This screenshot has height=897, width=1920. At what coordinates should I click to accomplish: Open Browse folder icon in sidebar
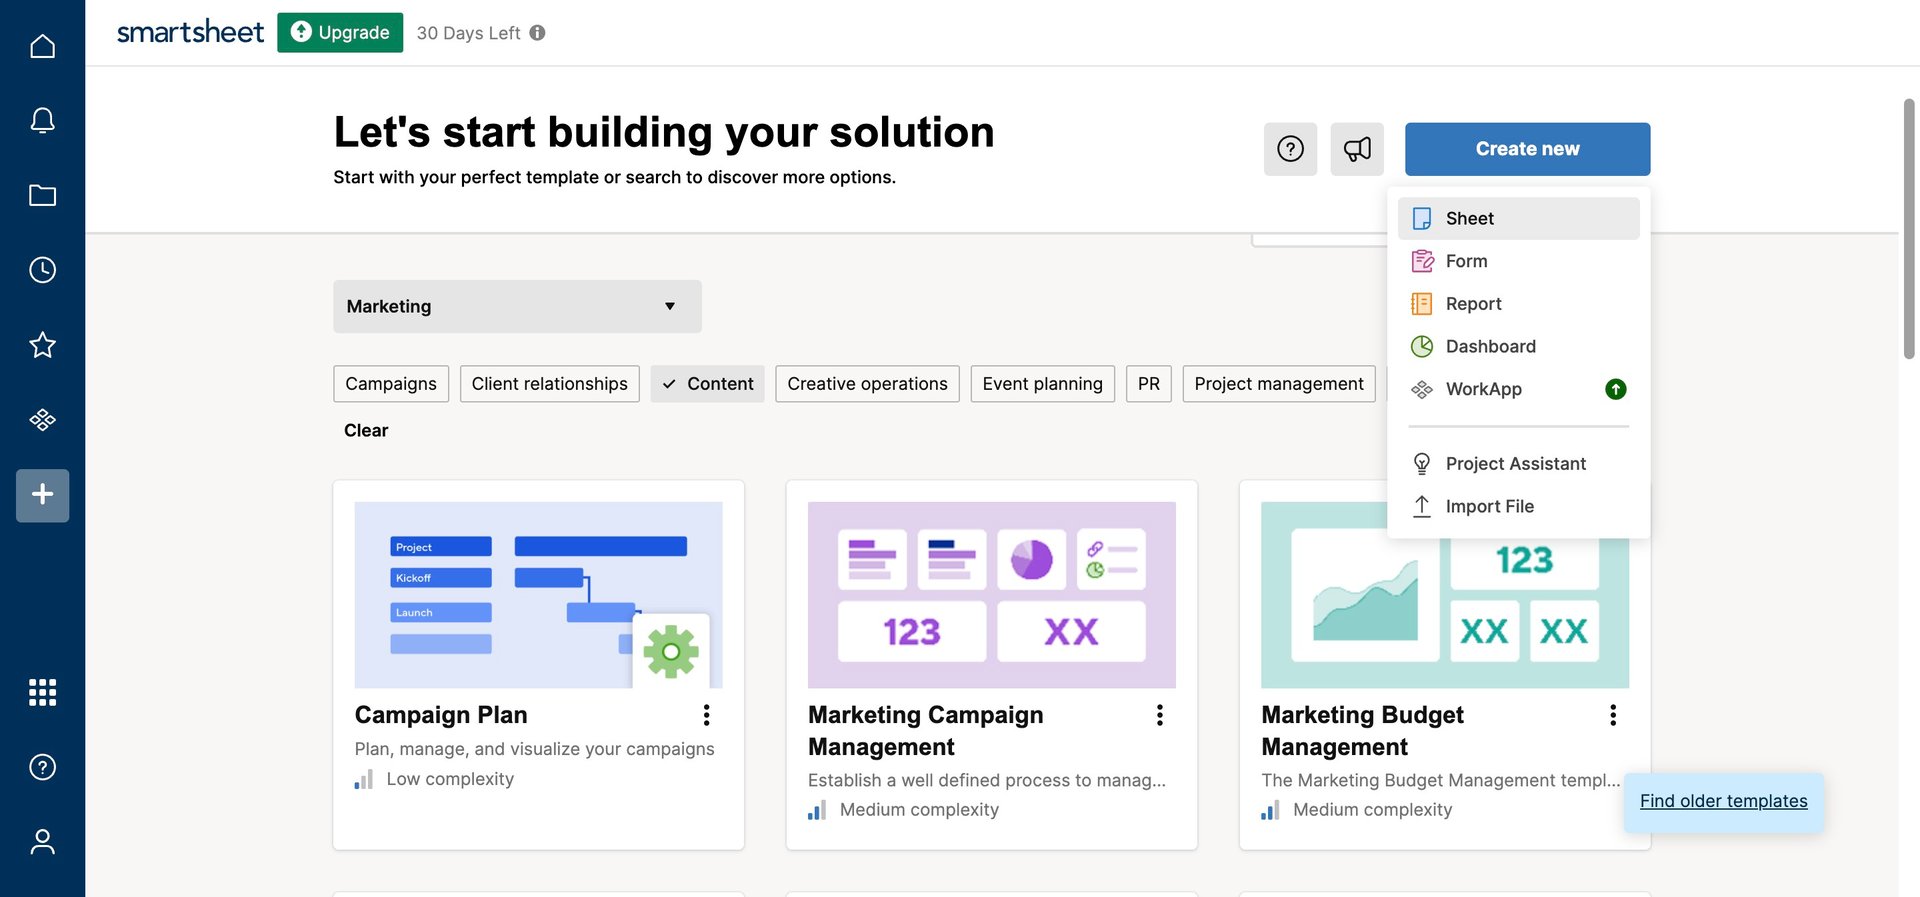42,195
